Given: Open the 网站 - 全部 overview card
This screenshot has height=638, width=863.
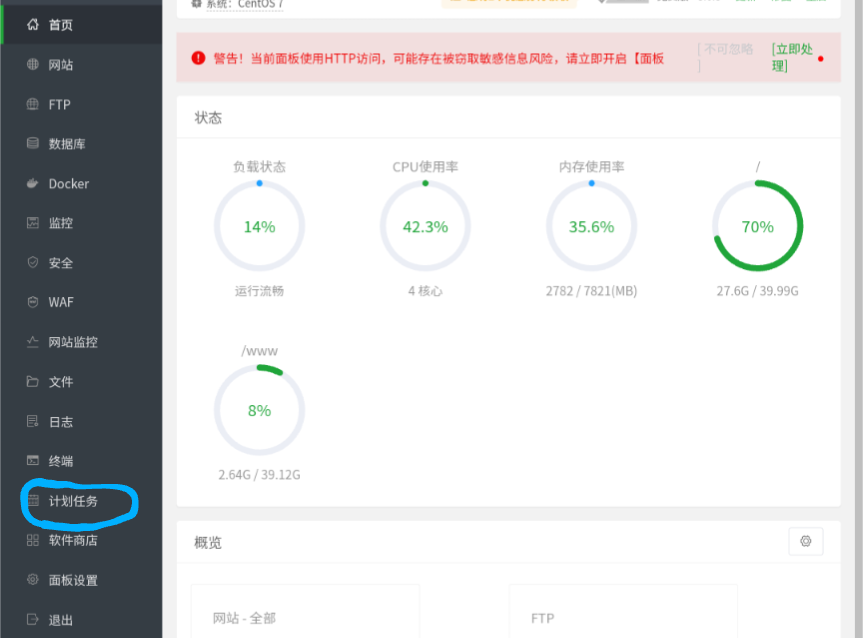Looking at the screenshot, I should click(x=304, y=612).
